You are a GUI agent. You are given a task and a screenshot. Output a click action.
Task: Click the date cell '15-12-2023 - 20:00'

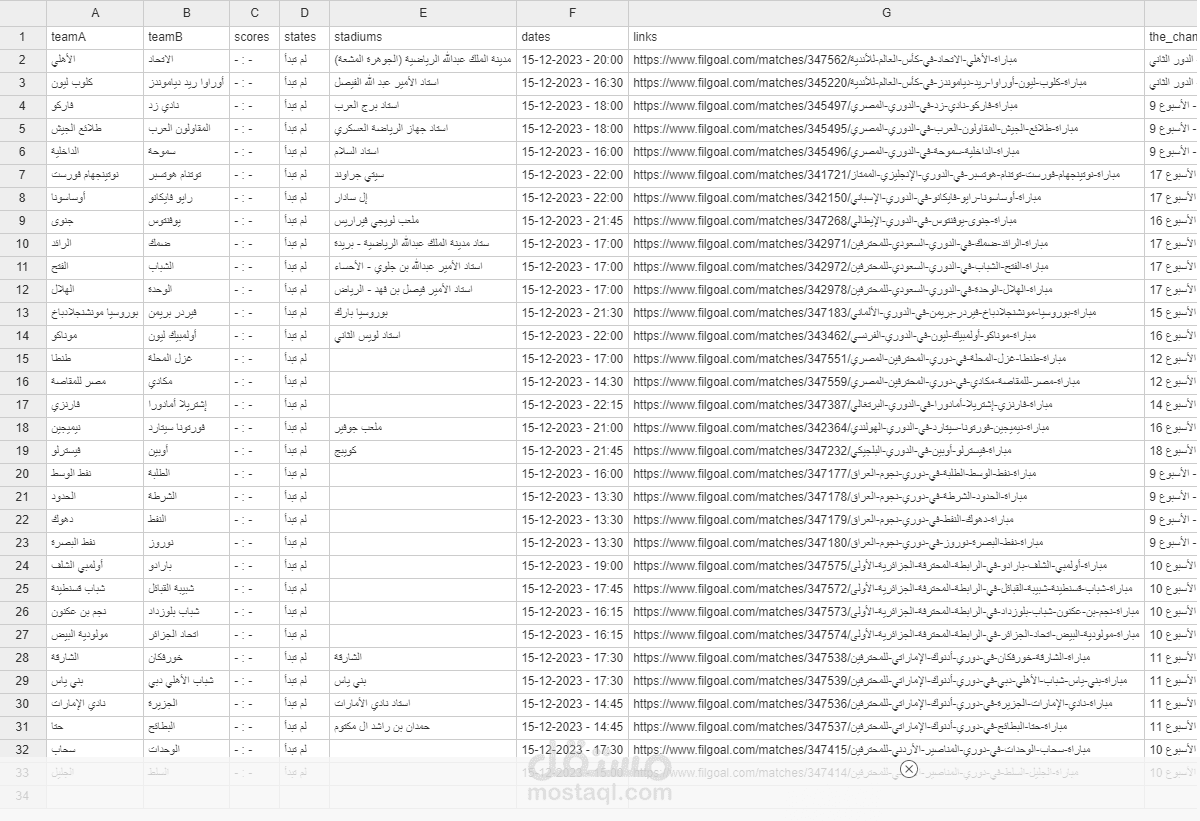click(x=572, y=60)
